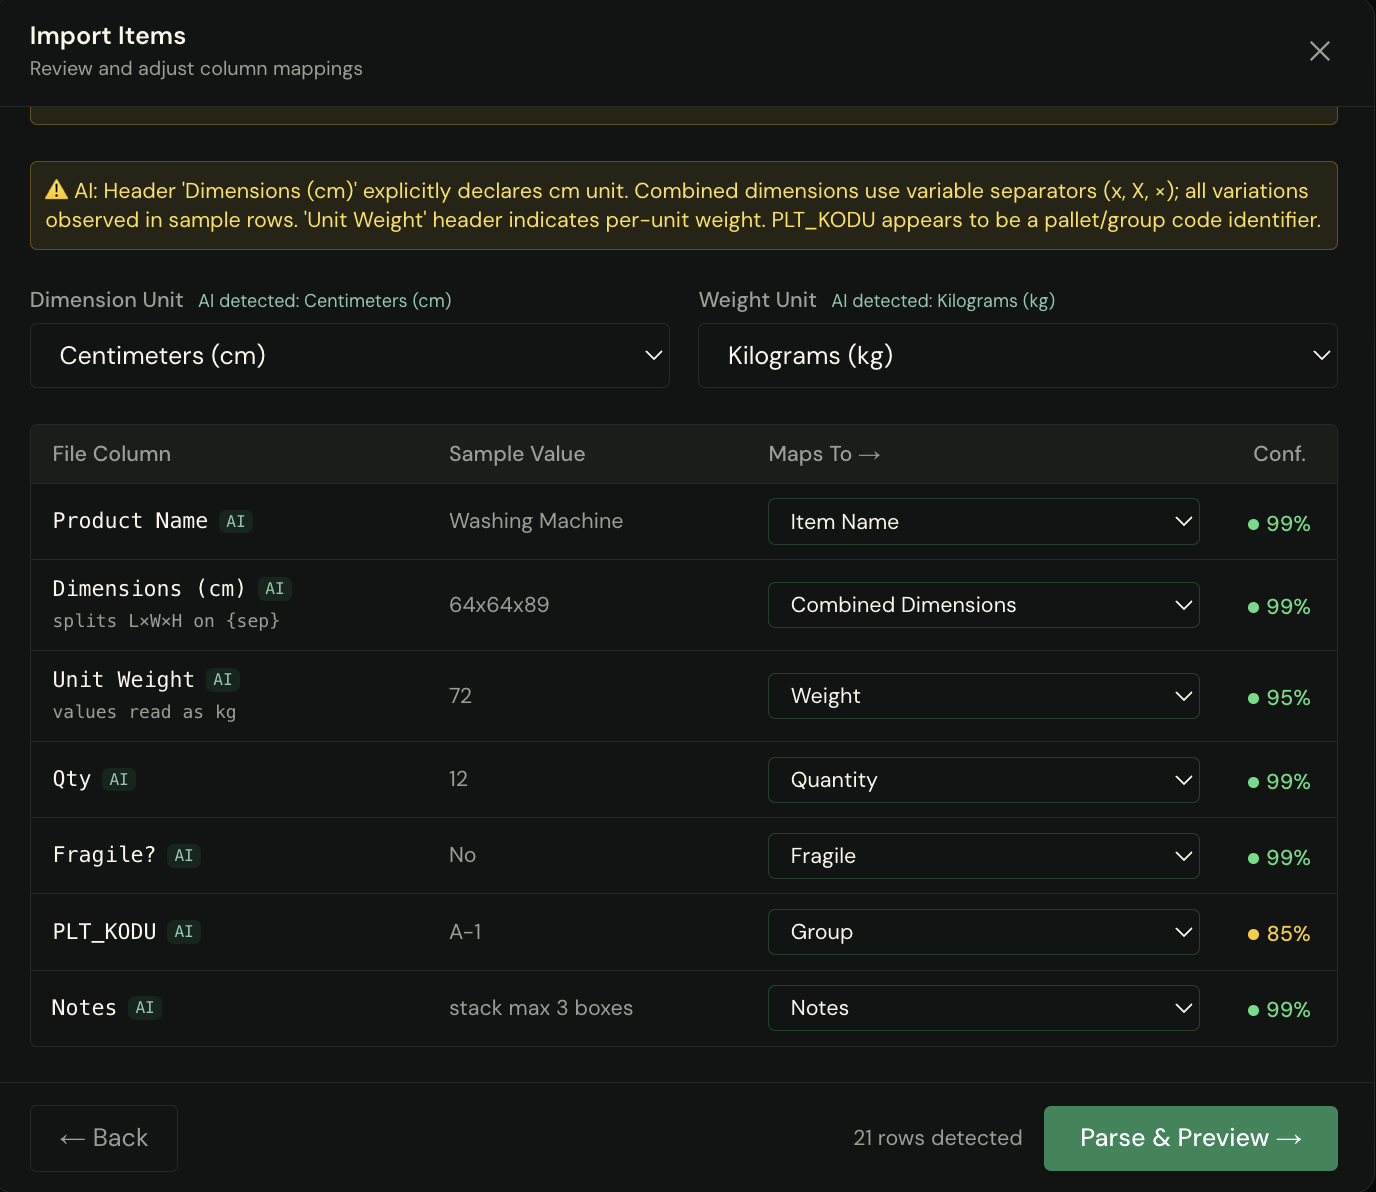Open mapping dropdown for Product Name

point(984,522)
